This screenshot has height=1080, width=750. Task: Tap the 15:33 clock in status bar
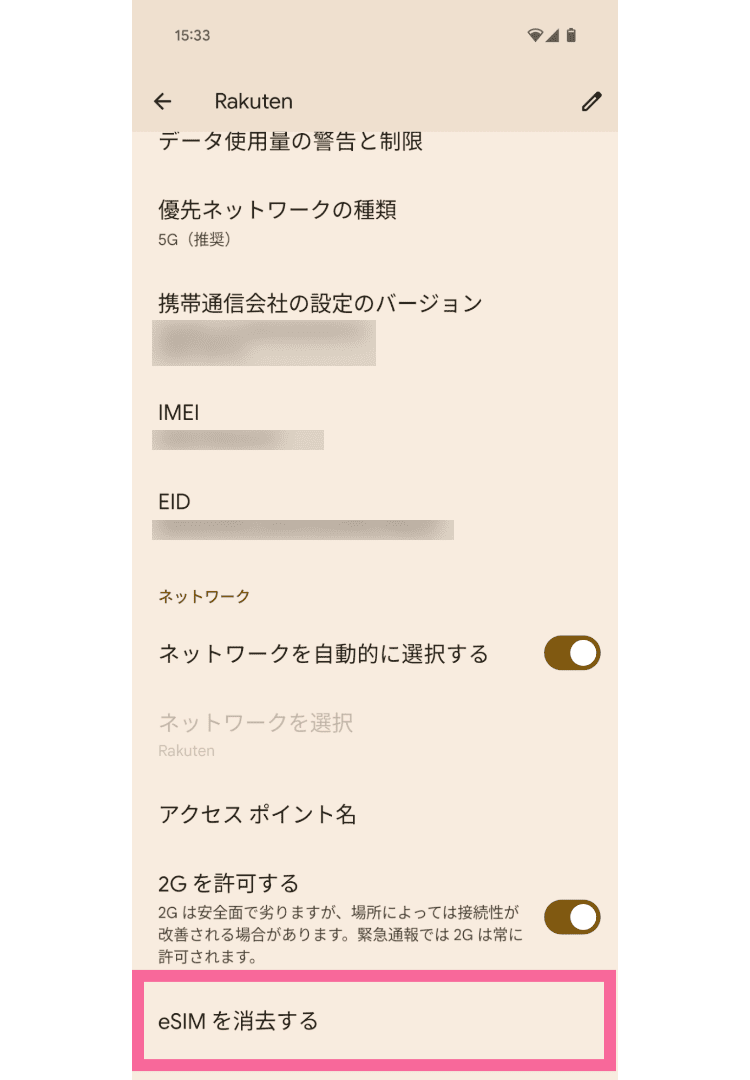[192, 35]
